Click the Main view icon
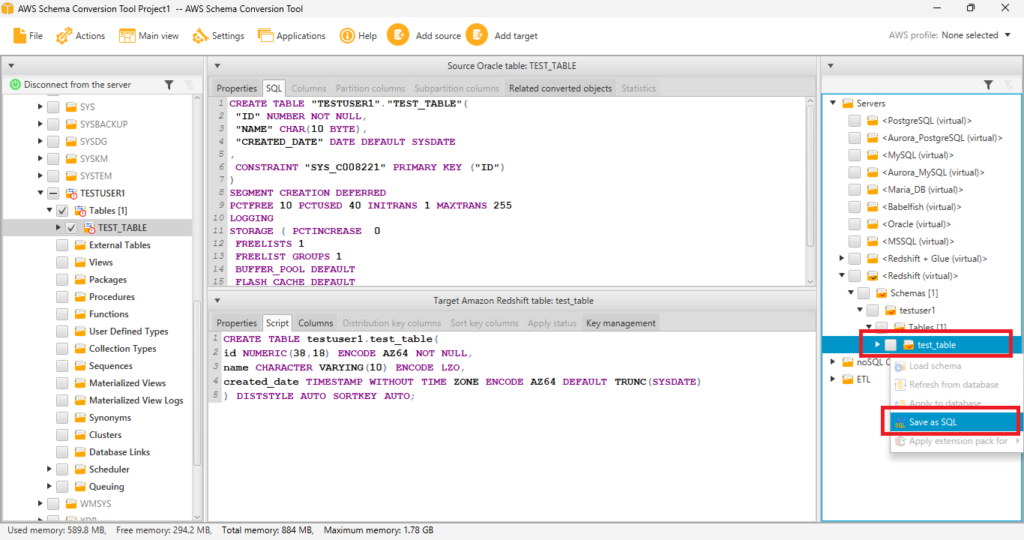Image resolution: width=1024 pixels, height=540 pixels. click(x=127, y=35)
